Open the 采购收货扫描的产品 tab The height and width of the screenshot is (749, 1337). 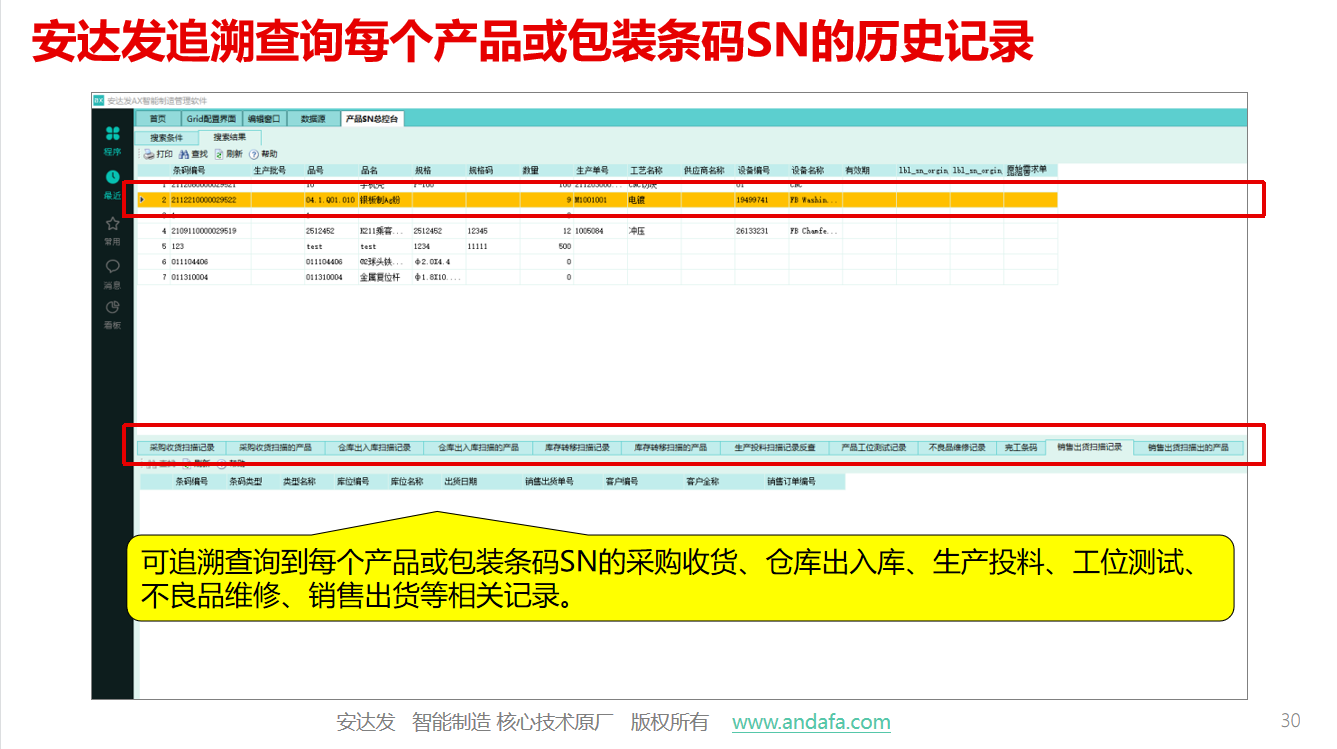pyautogui.click(x=275, y=447)
